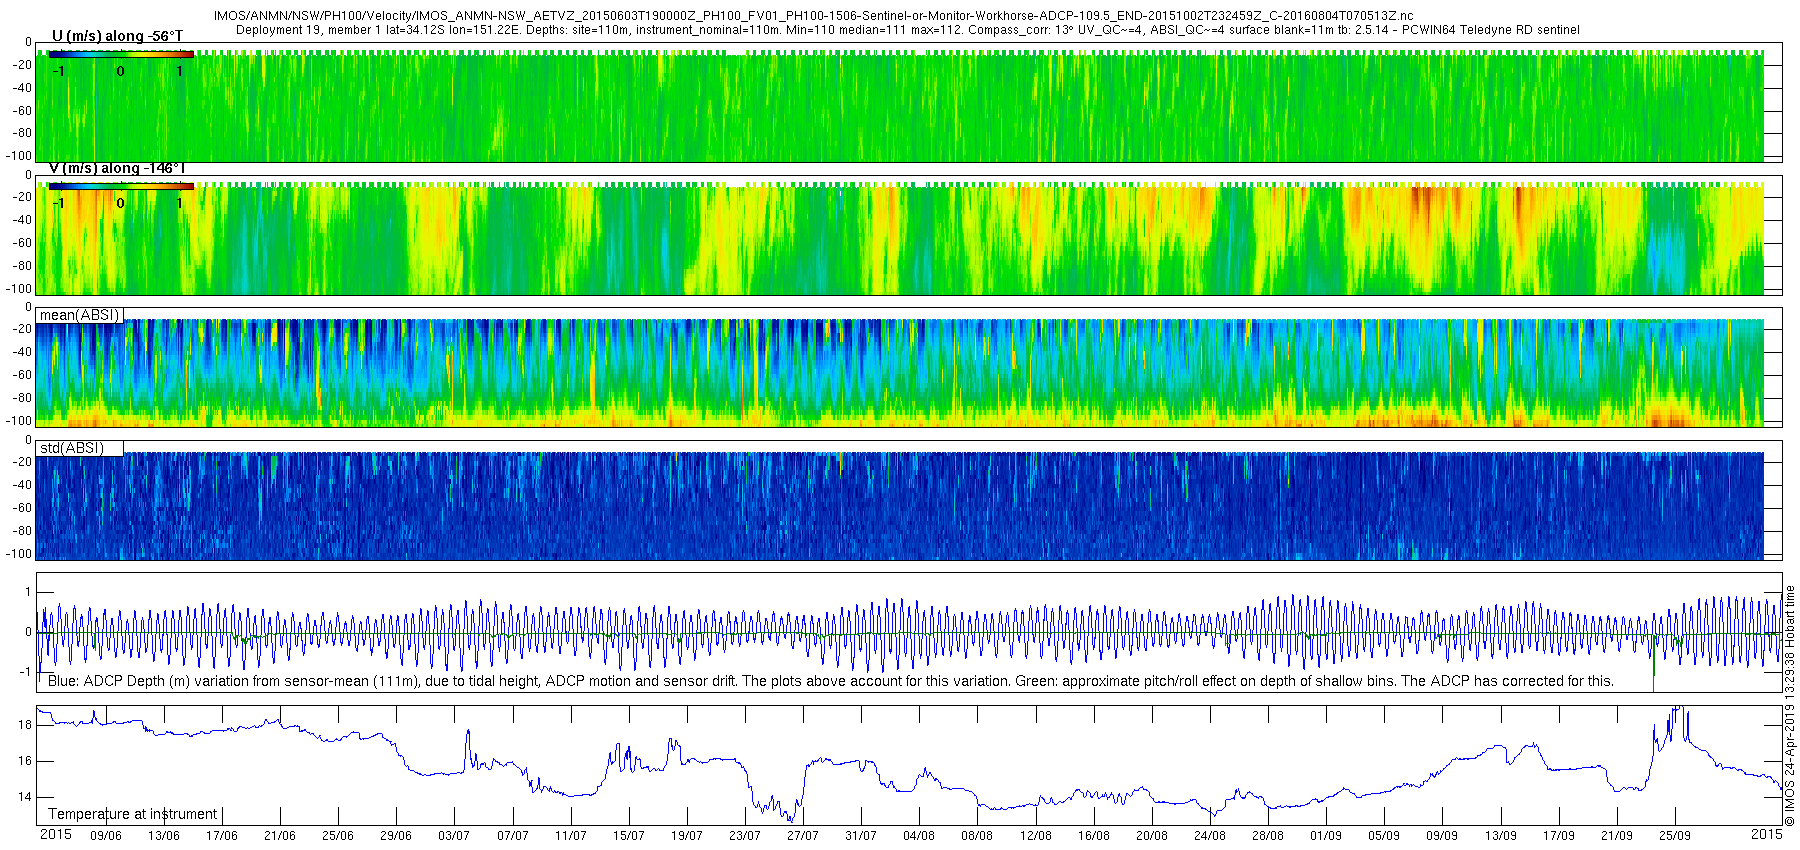Click the 05/09 date tick label
The height and width of the screenshot is (850, 1800).
(x=1384, y=836)
